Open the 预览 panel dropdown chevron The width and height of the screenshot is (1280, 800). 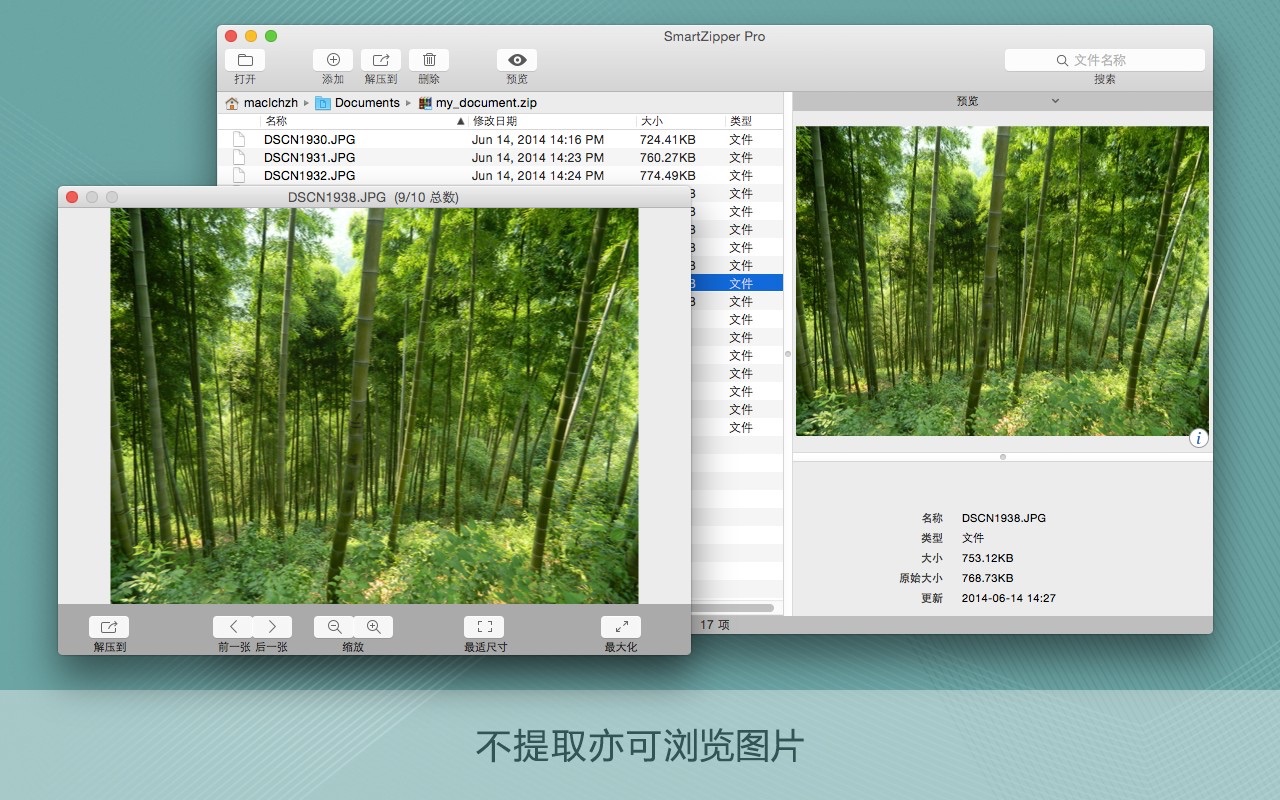coord(1055,100)
